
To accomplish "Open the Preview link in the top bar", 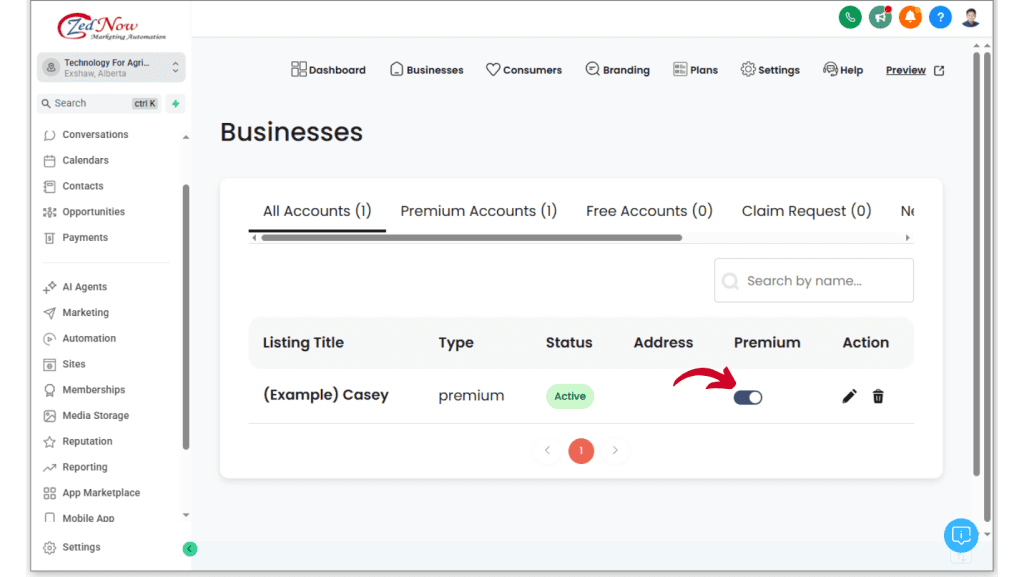I will [905, 70].
